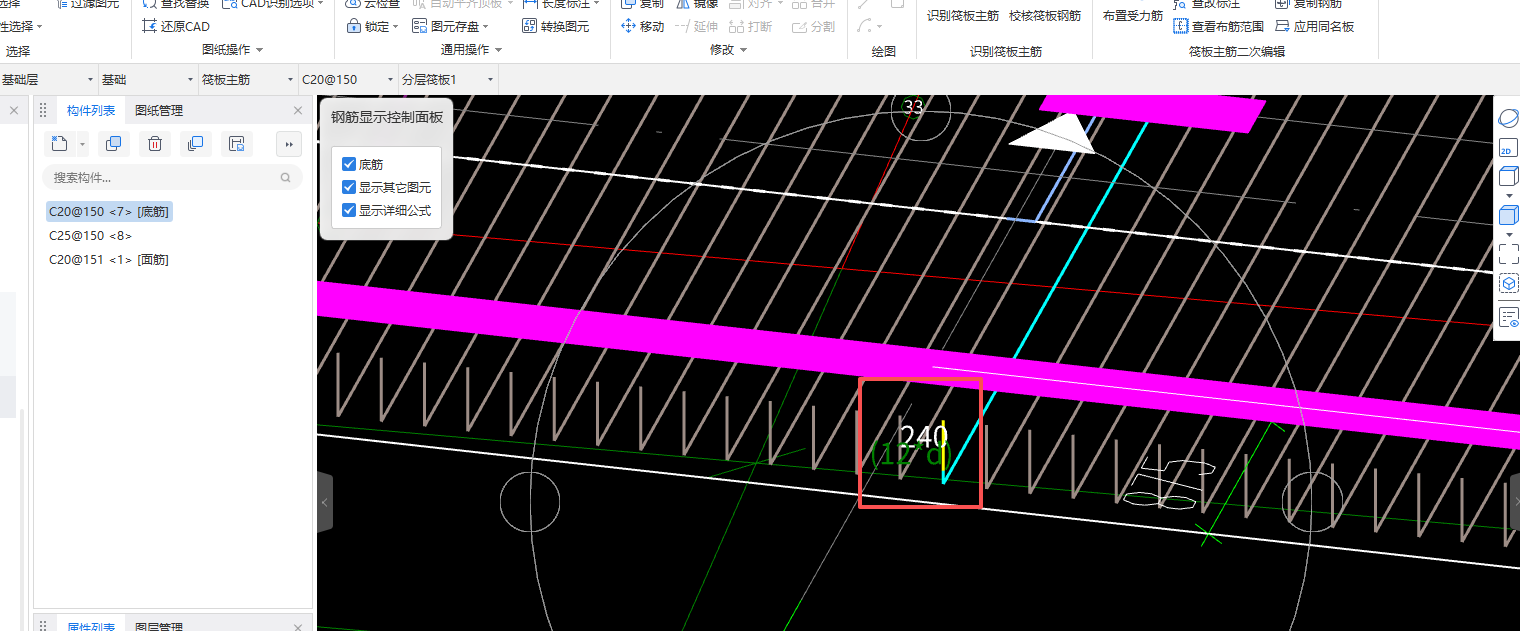This screenshot has width=1520, height=631.
Task: Switch to the 属性列表 tab
Action: coord(91,626)
